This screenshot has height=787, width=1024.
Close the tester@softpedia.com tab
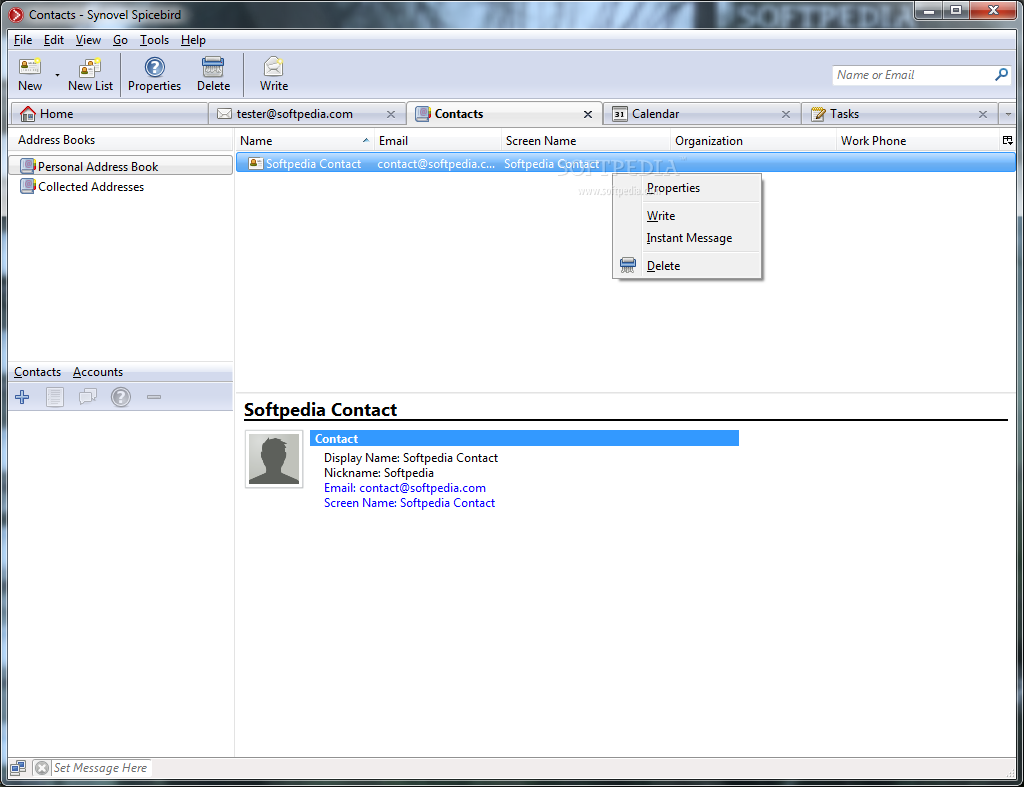[x=391, y=114]
